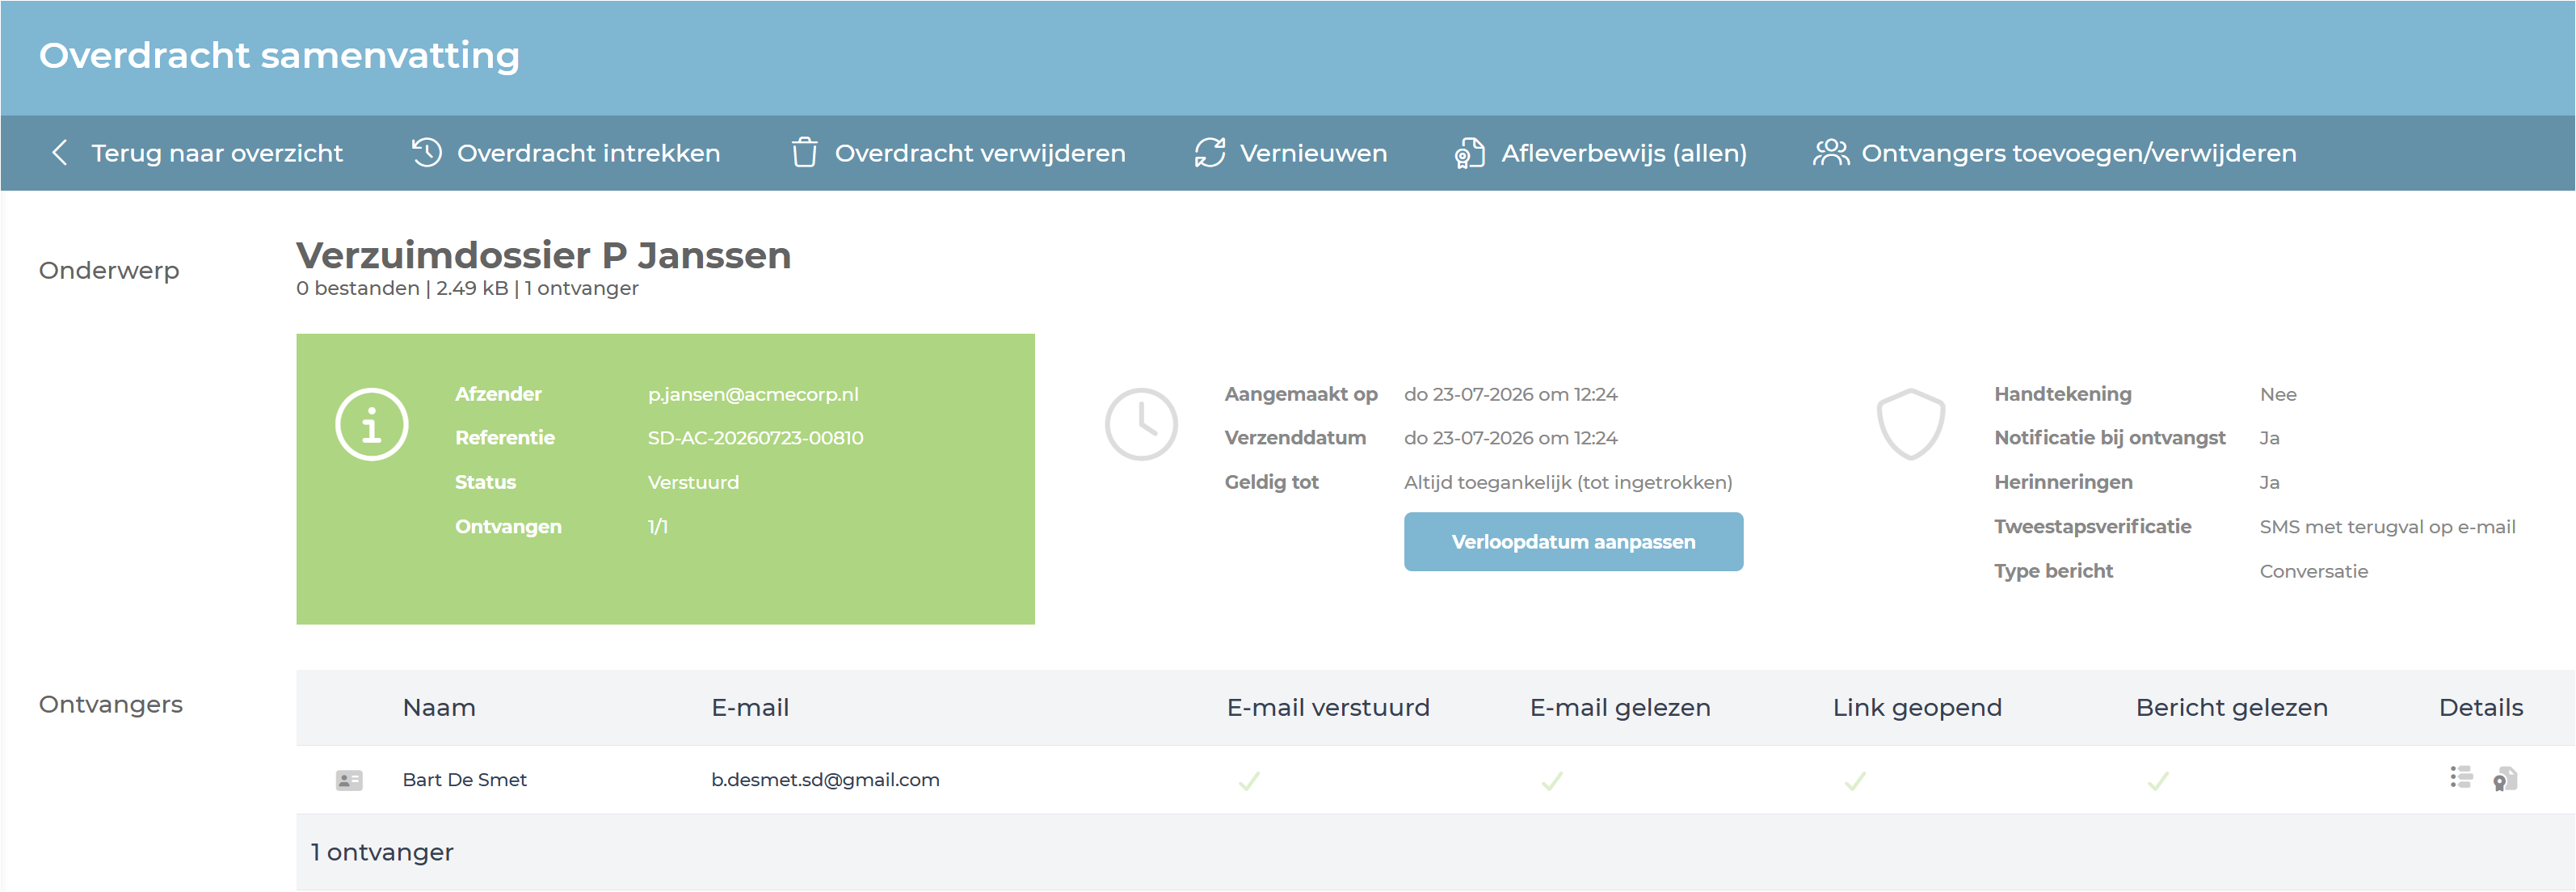Open Afleverbewijs (allen)
2576x892 pixels.
click(x=1624, y=153)
